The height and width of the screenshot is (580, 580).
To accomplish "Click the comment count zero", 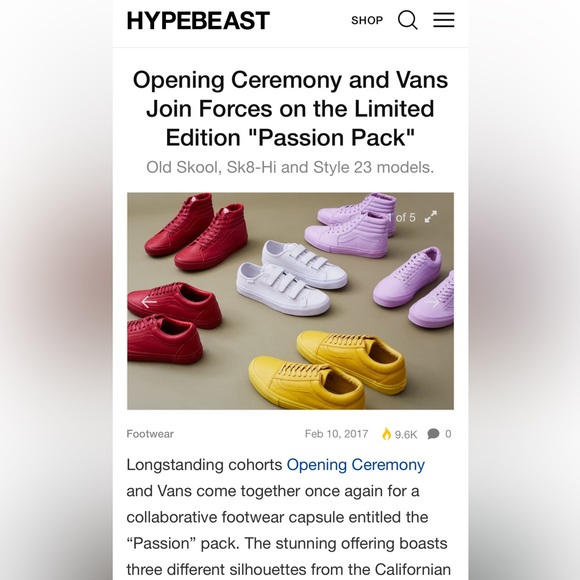I will click(x=448, y=434).
